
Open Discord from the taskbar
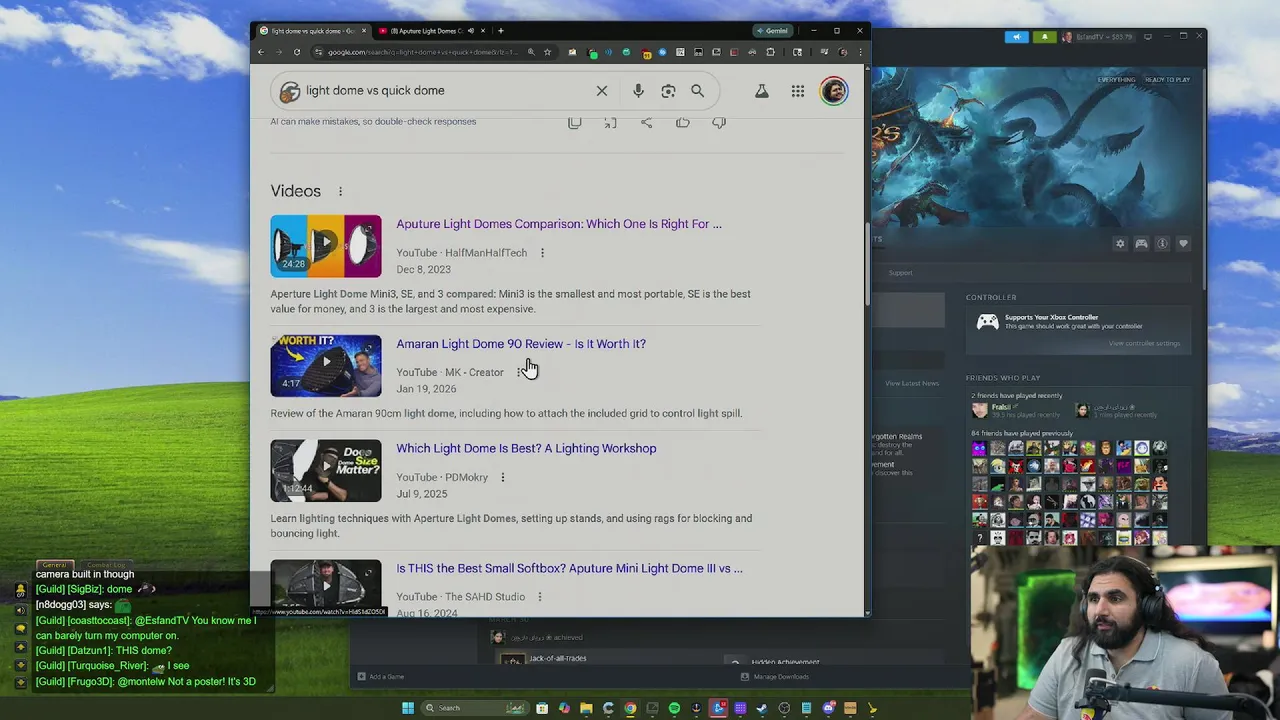click(828, 708)
